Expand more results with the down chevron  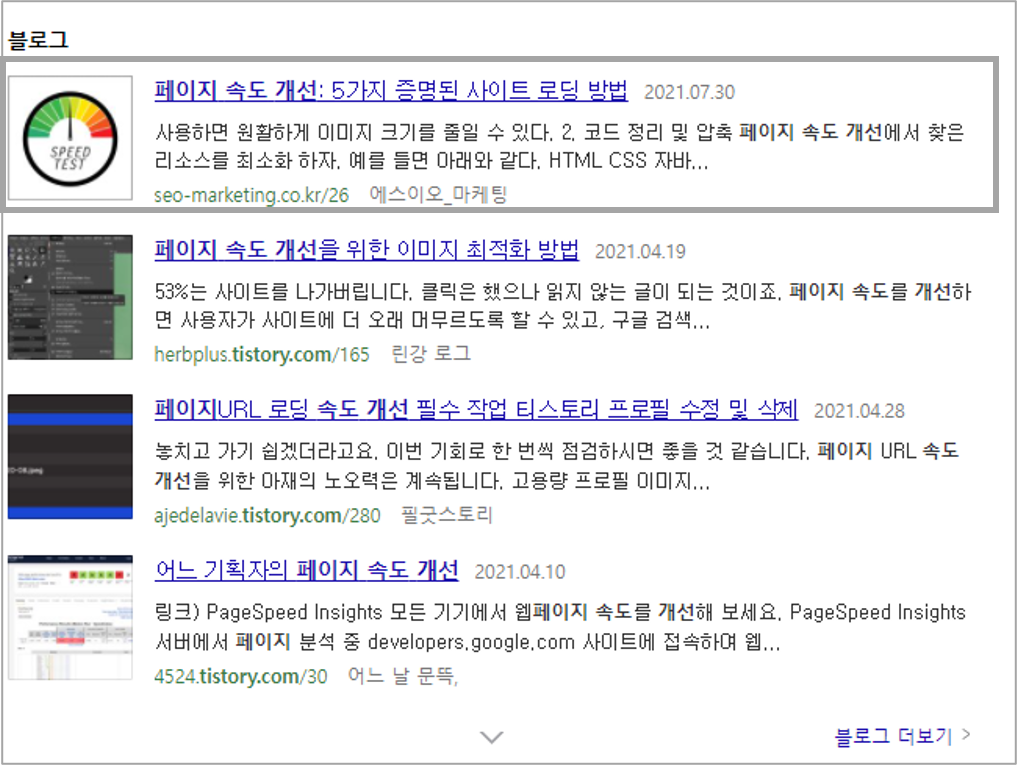point(491,736)
